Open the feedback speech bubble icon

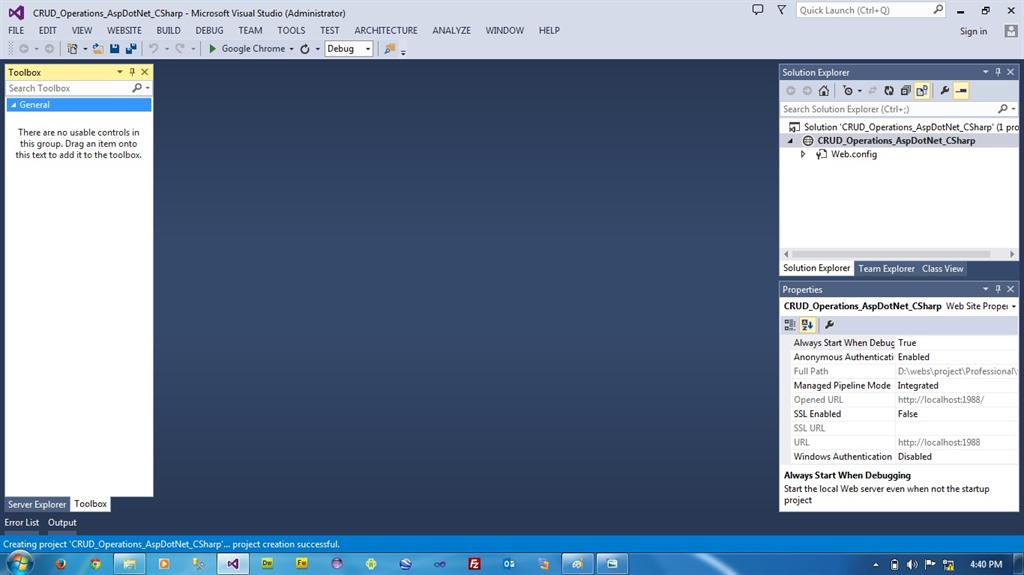click(x=758, y=10)
